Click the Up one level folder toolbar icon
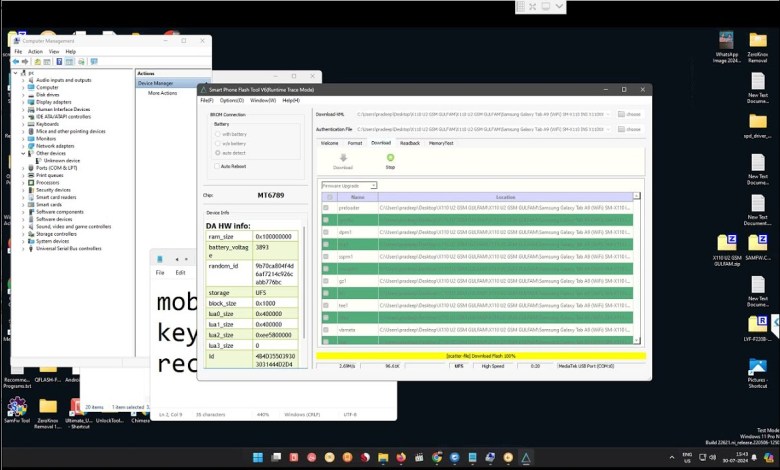780x470 pixels. pos(37,62)
